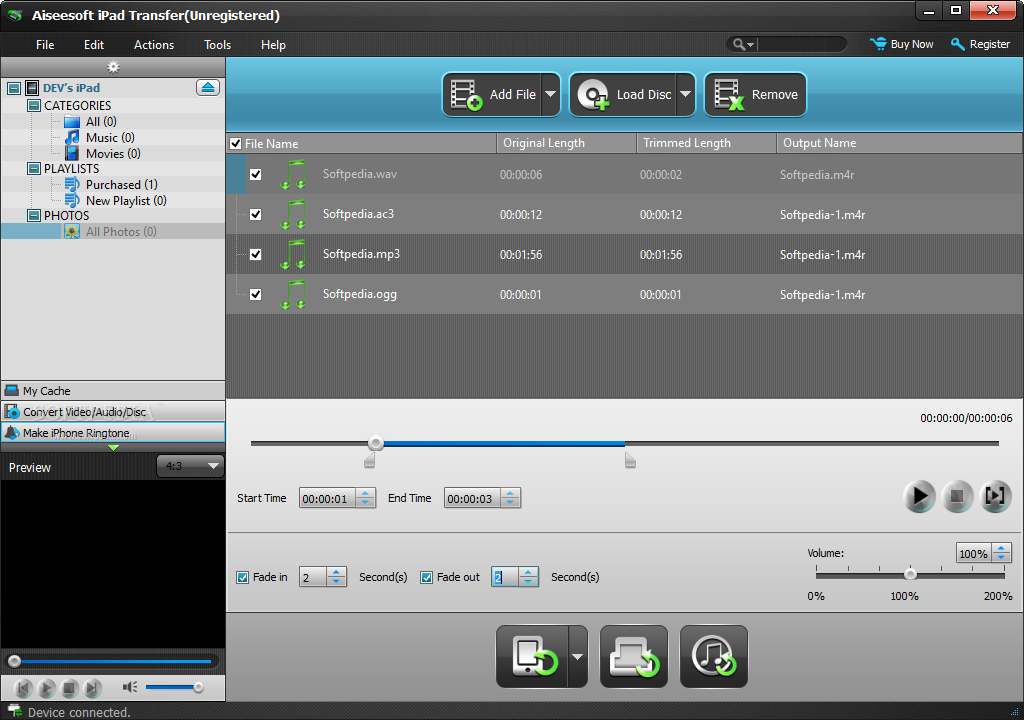This screenshot has height=720, width=1024.
Task: Open the Help menu
Action: click(273, 44)
